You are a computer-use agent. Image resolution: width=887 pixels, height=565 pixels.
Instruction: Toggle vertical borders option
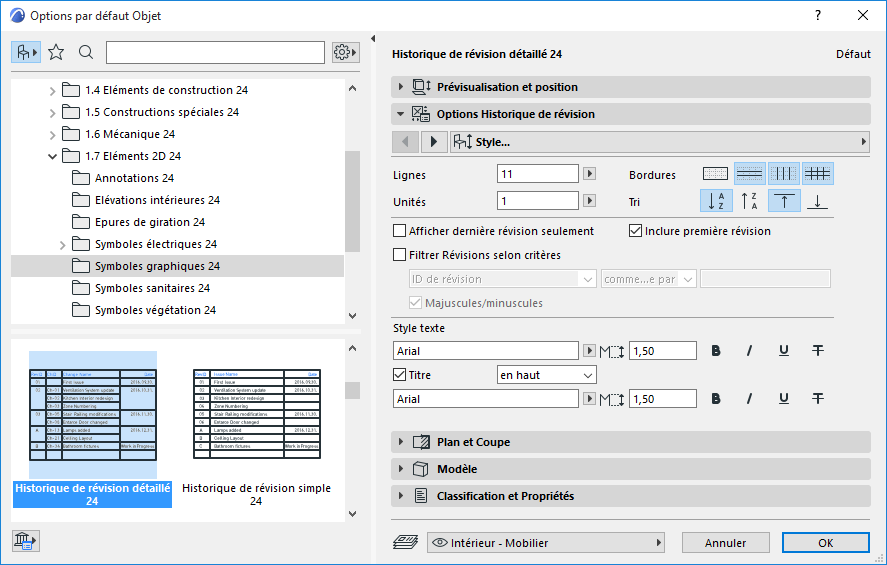coord(783,174)
